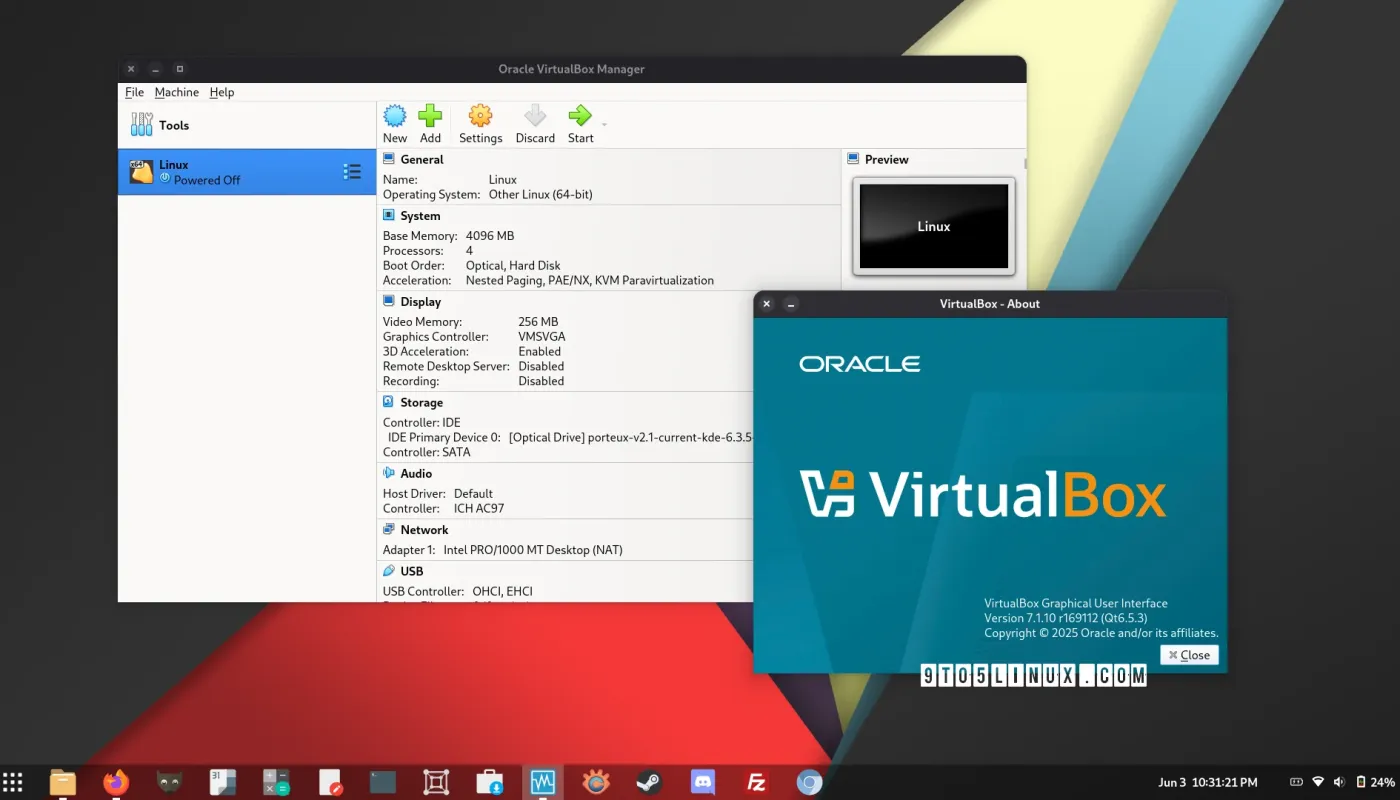
Task: Click the General section header
Action: click(421, 159)
